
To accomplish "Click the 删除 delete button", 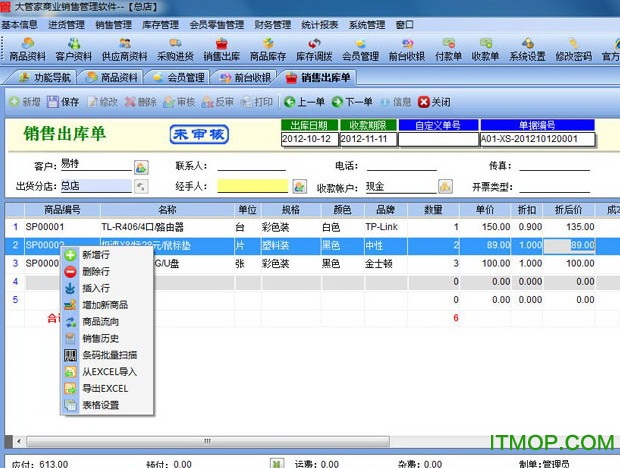I will click(x=140, y=102).
